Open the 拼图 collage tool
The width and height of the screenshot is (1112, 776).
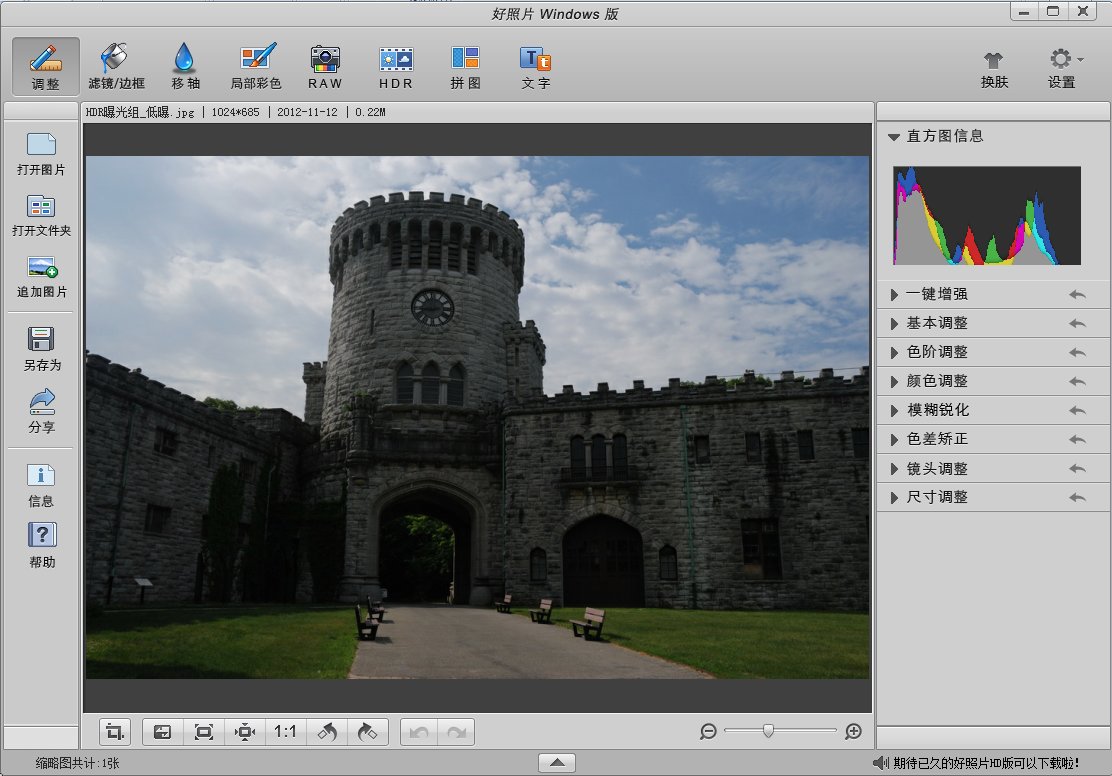click(465, 66)
